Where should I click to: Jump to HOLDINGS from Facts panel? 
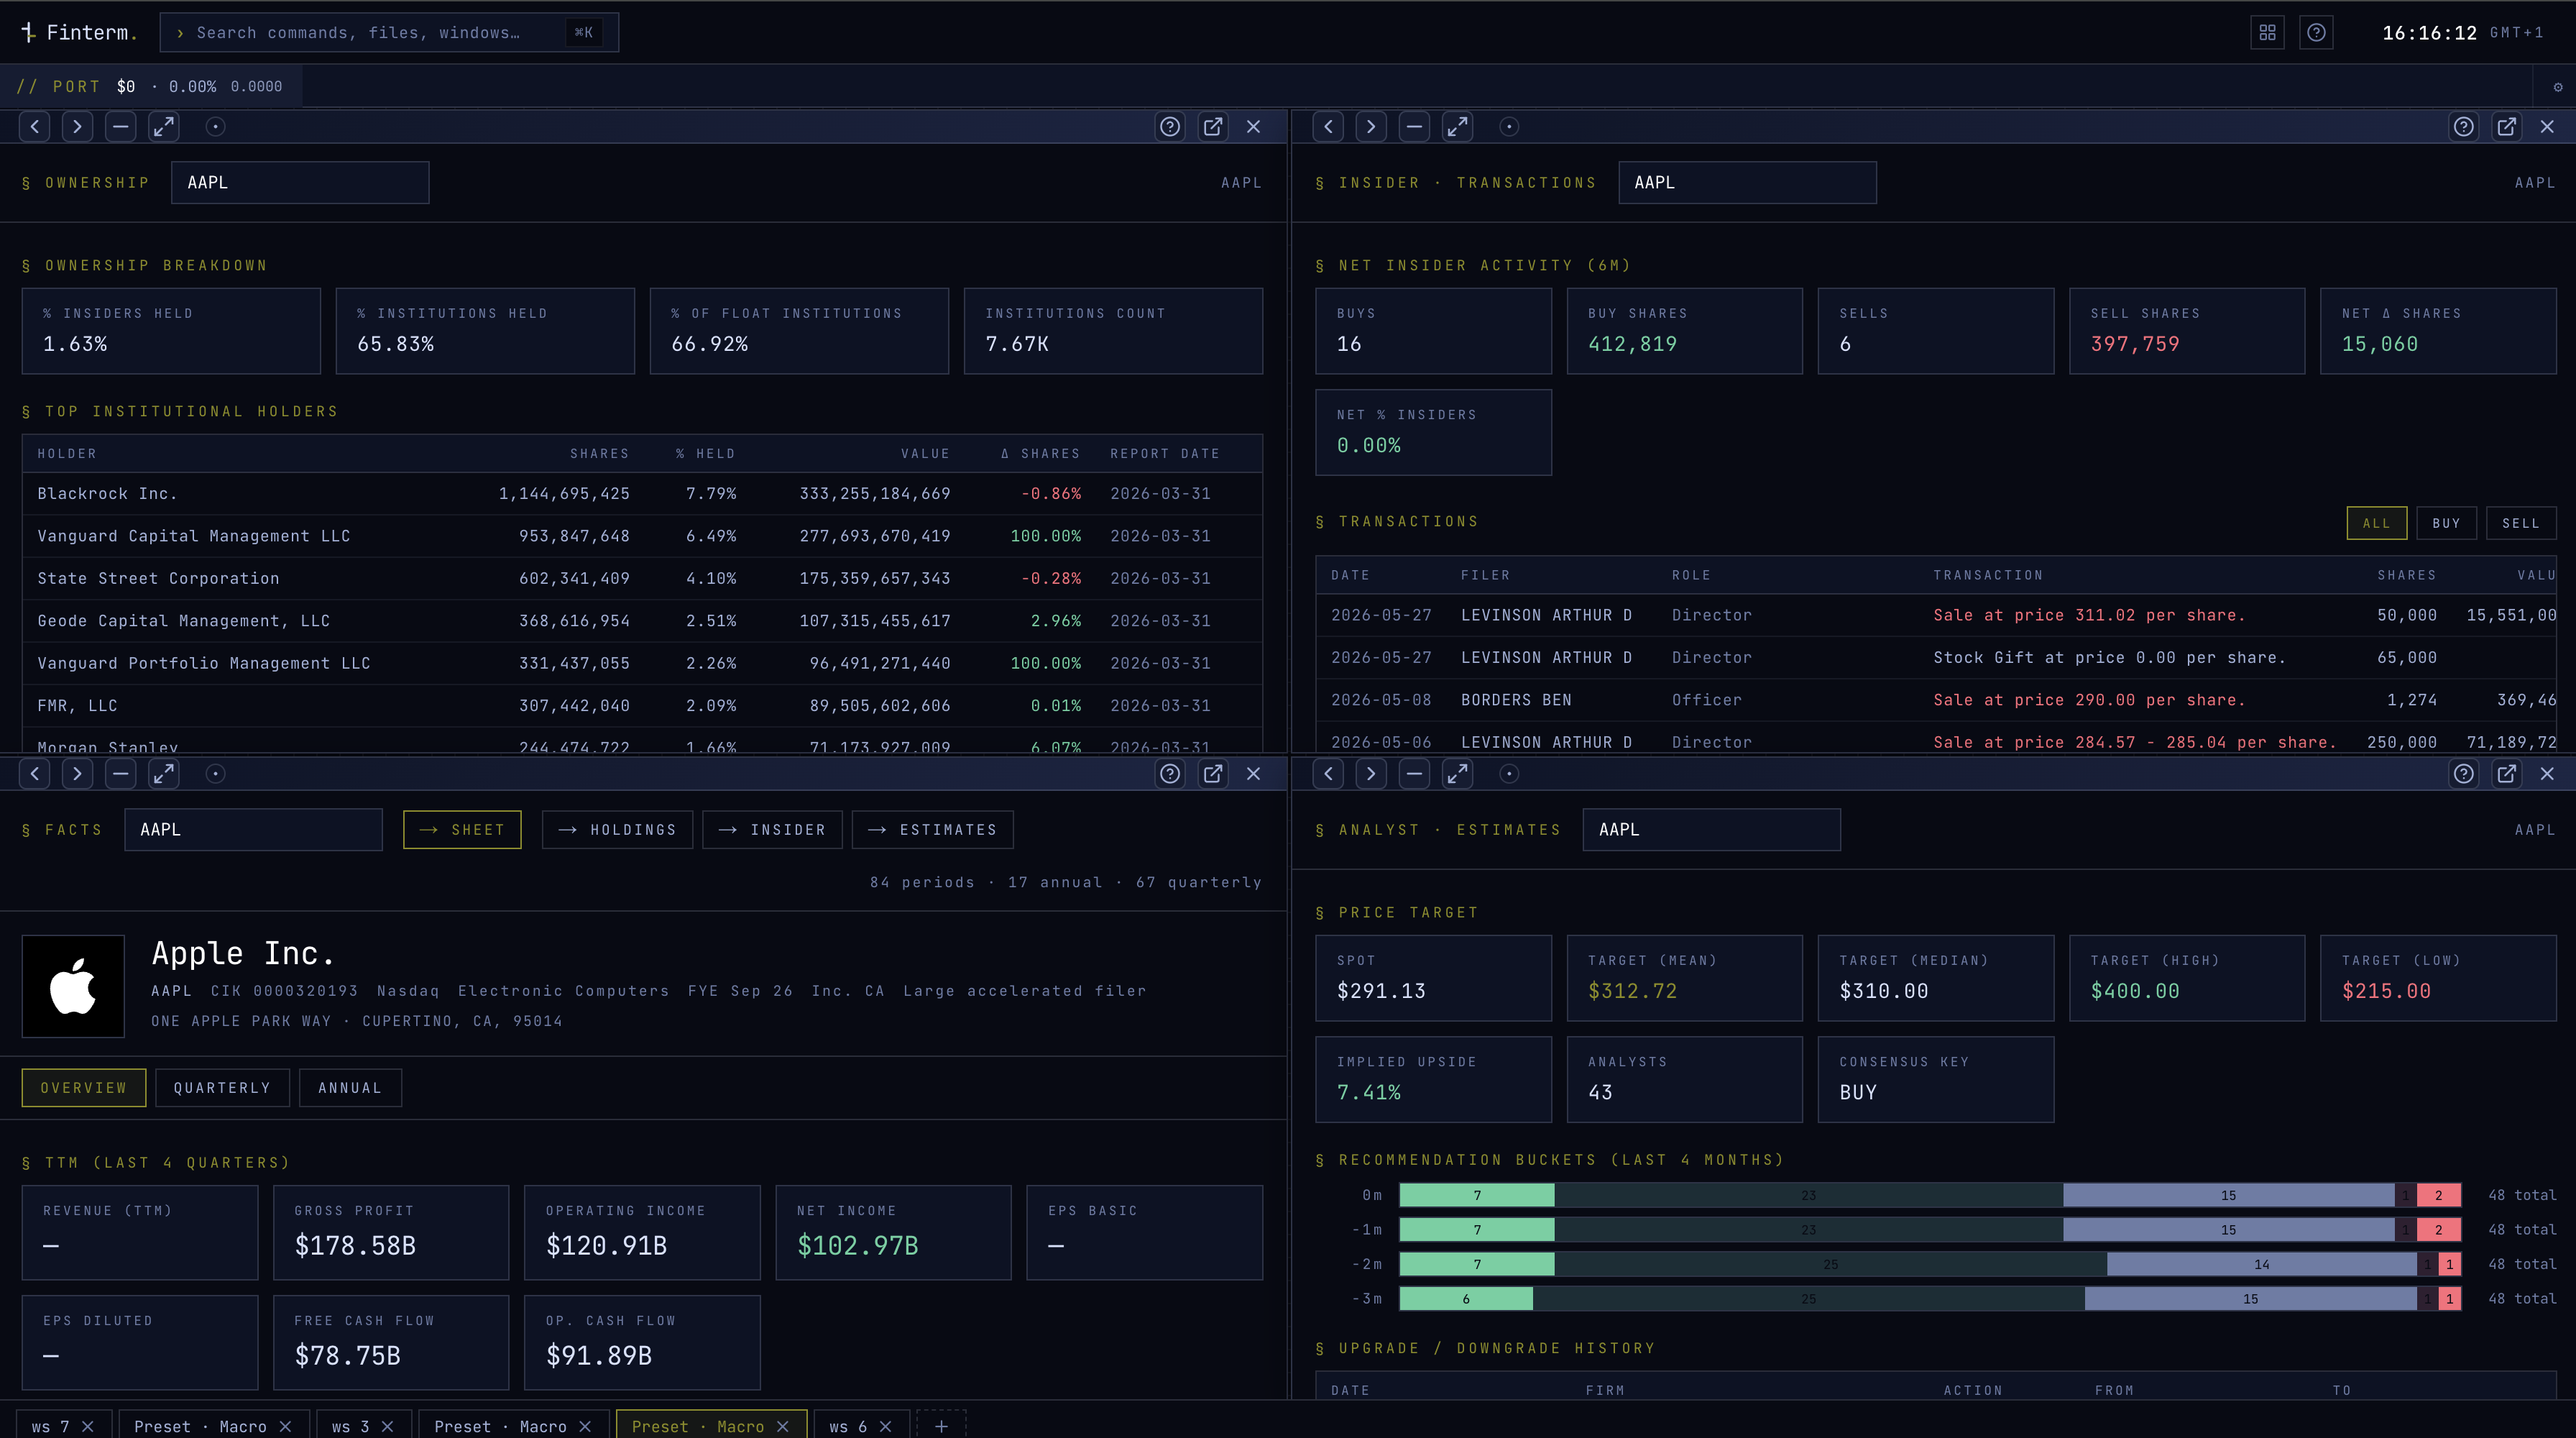click(x=617, y=830)
